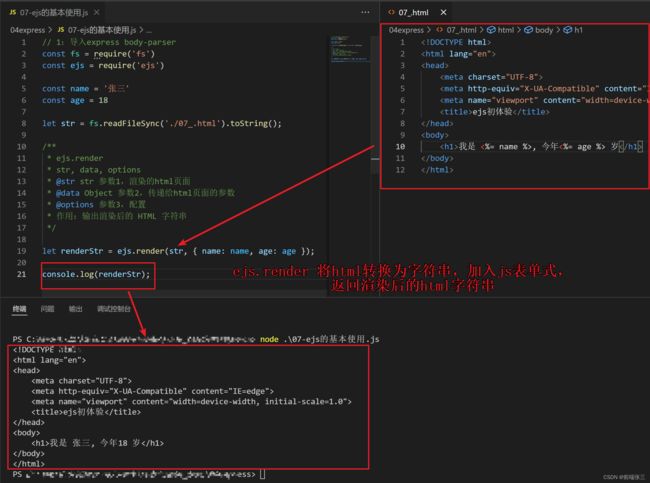Open 07-ejs的基本使用.js item in left breadcrumb
The height and width of the screenshot is (483, 650).
coord(102,30)
